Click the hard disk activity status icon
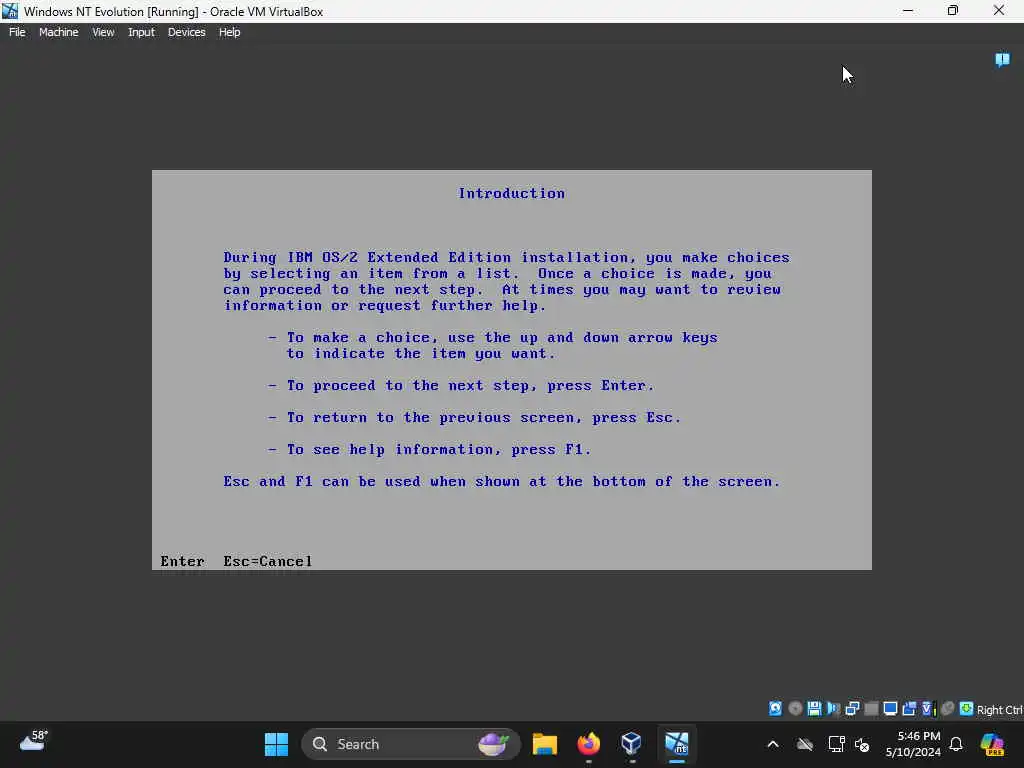1024x768 pixels. coord(775,709)
